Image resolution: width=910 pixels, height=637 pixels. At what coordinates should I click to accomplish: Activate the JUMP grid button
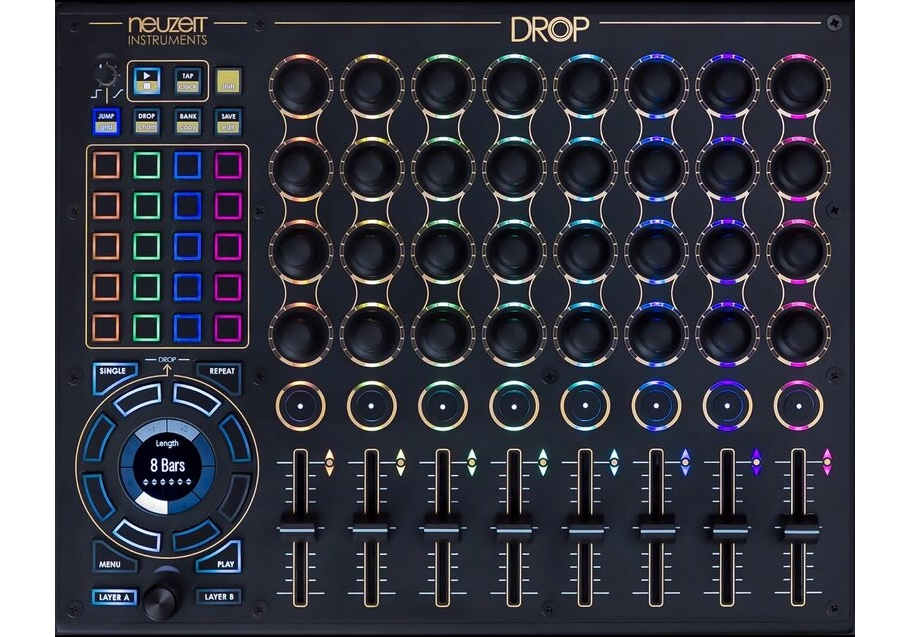pyautogui.click(x=106, y=121)
